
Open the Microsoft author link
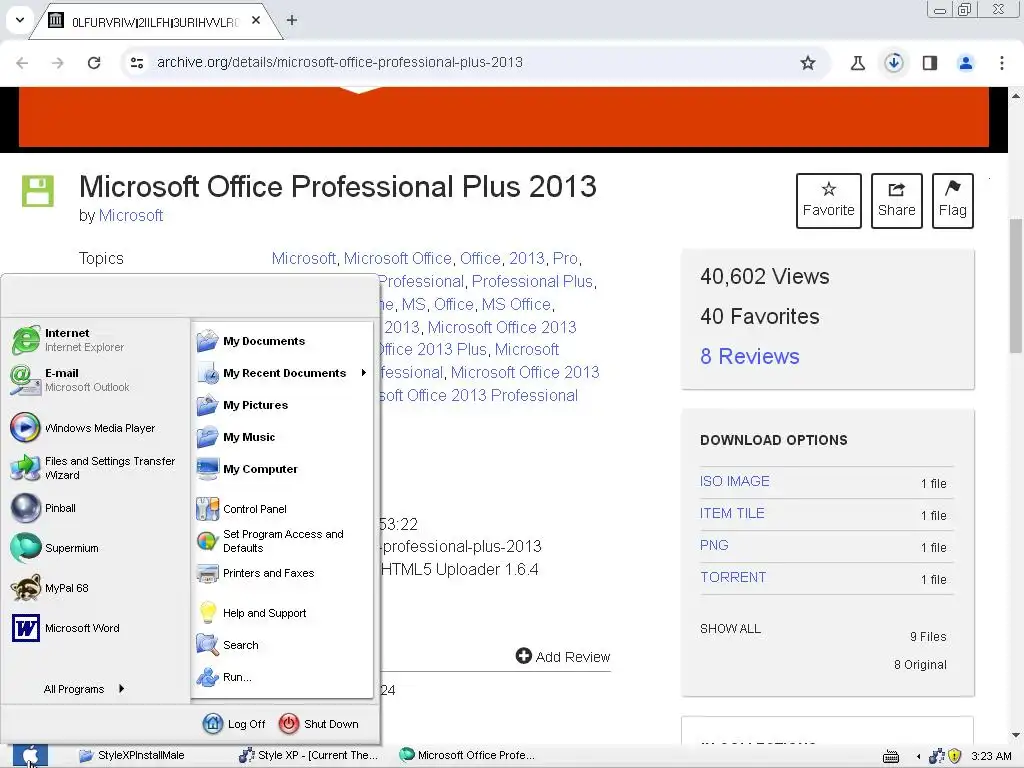click(x=131, y=216)
